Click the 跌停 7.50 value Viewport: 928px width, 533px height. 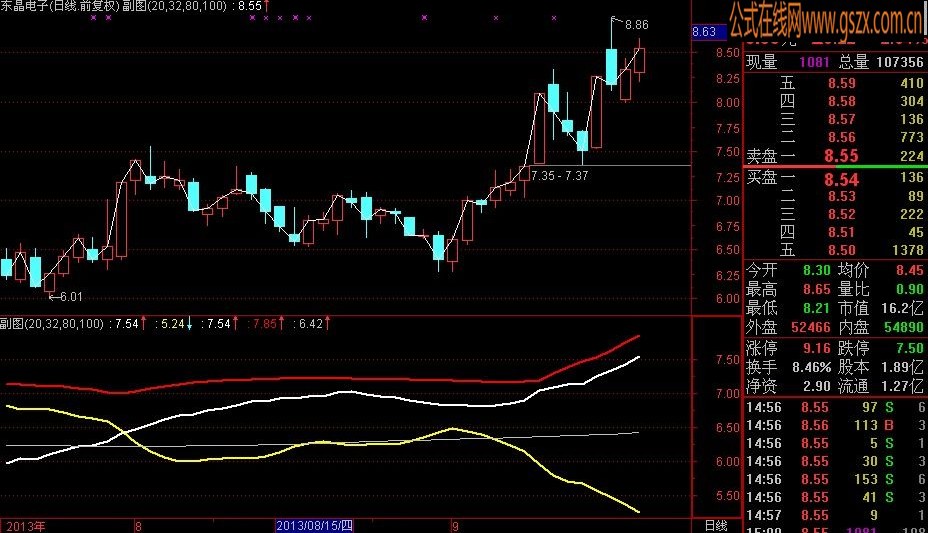point(910,348)
